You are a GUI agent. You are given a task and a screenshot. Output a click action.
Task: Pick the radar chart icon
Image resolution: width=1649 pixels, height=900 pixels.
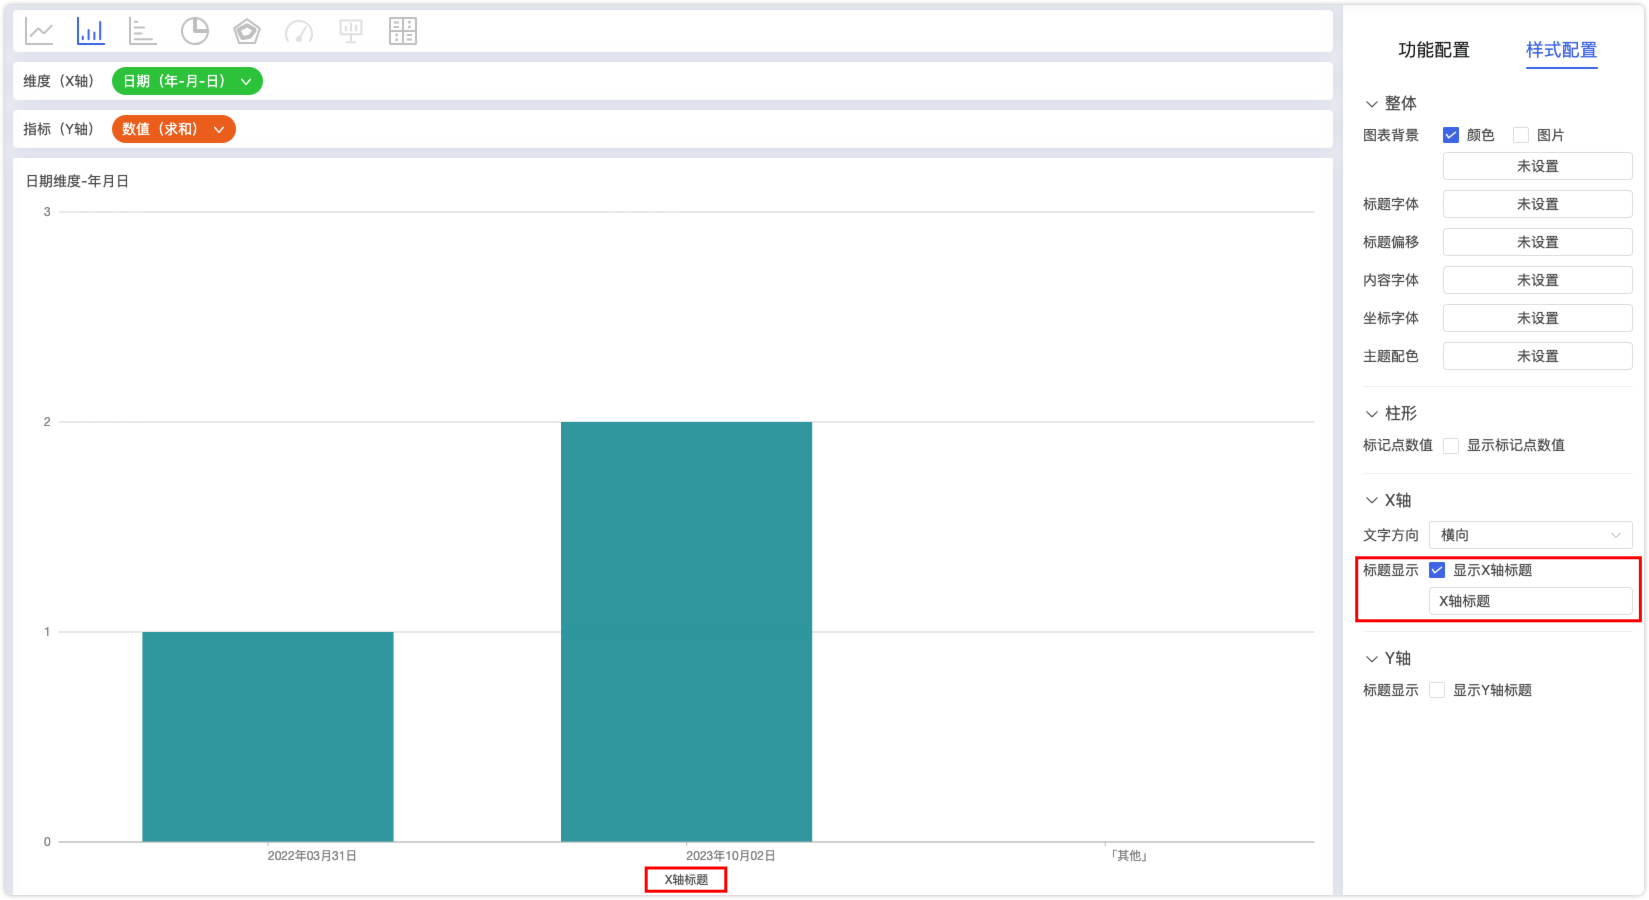[247, 32]
